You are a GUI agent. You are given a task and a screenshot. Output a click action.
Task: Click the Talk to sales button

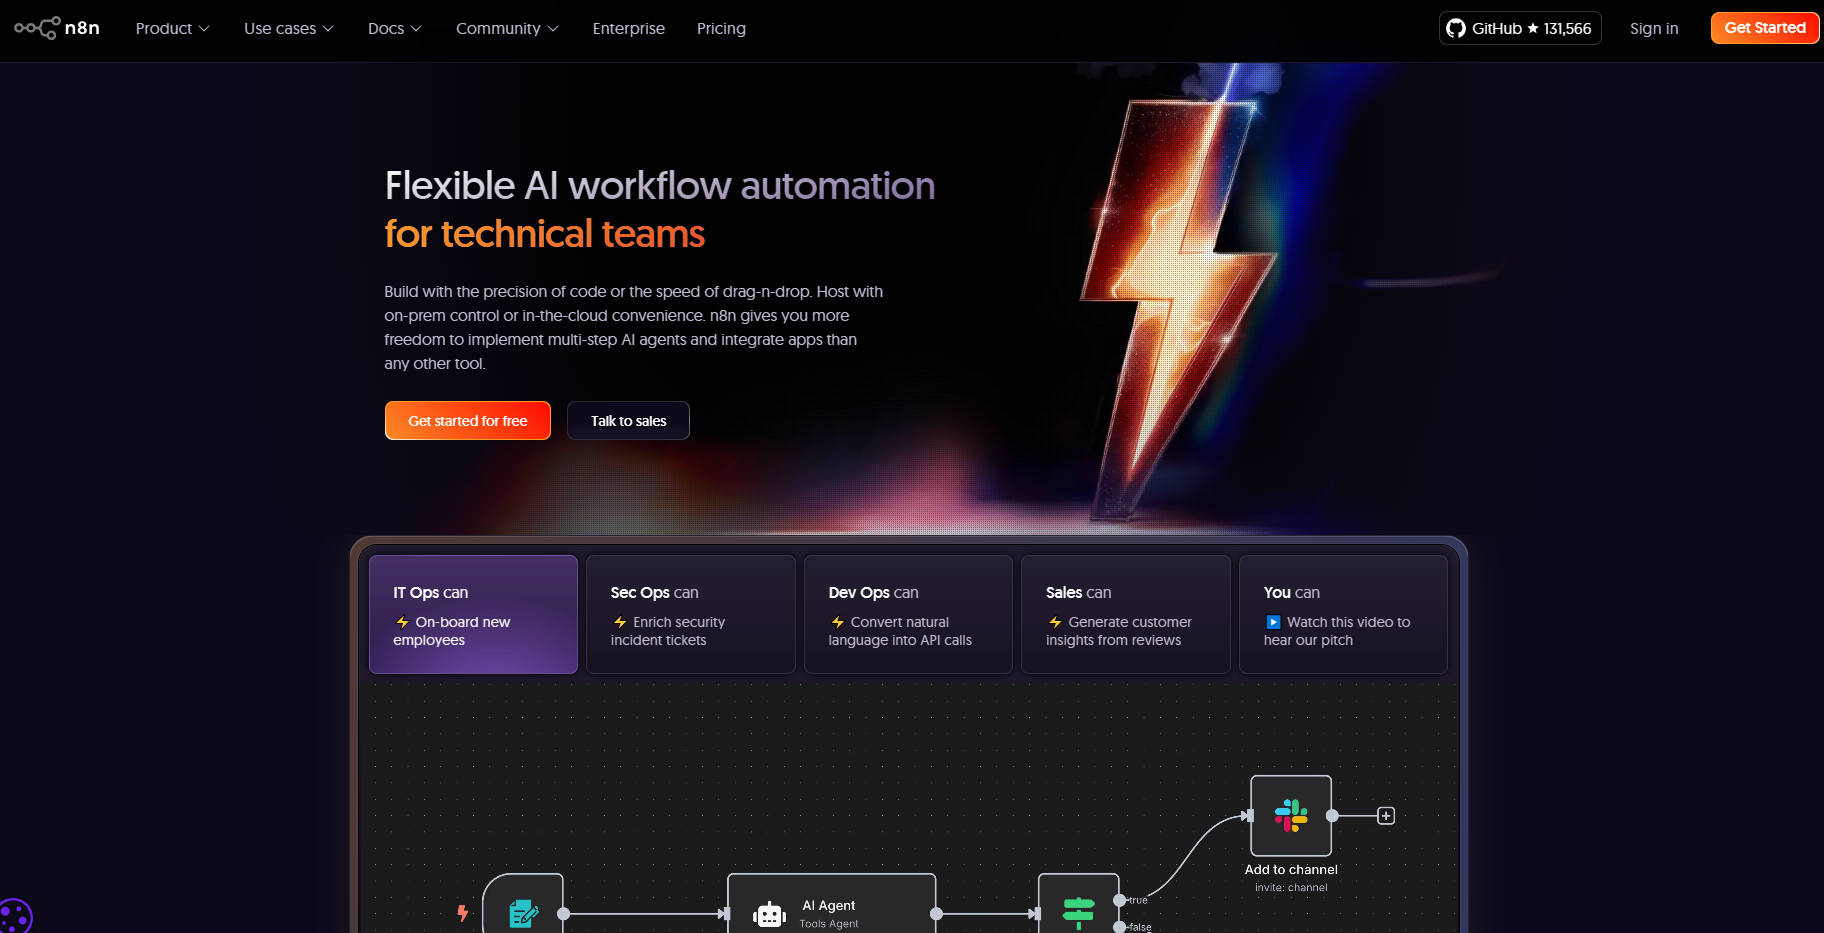click(x=628, y=421)
